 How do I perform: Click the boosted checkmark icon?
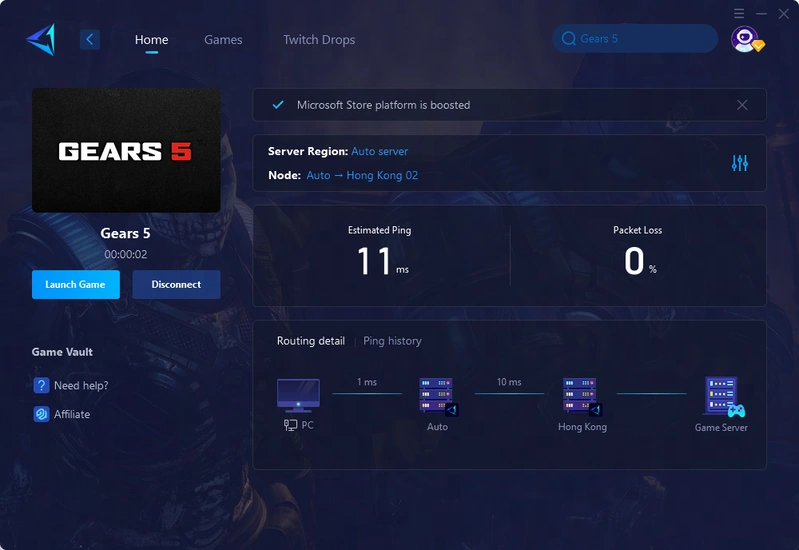click(x=278, y=105)
